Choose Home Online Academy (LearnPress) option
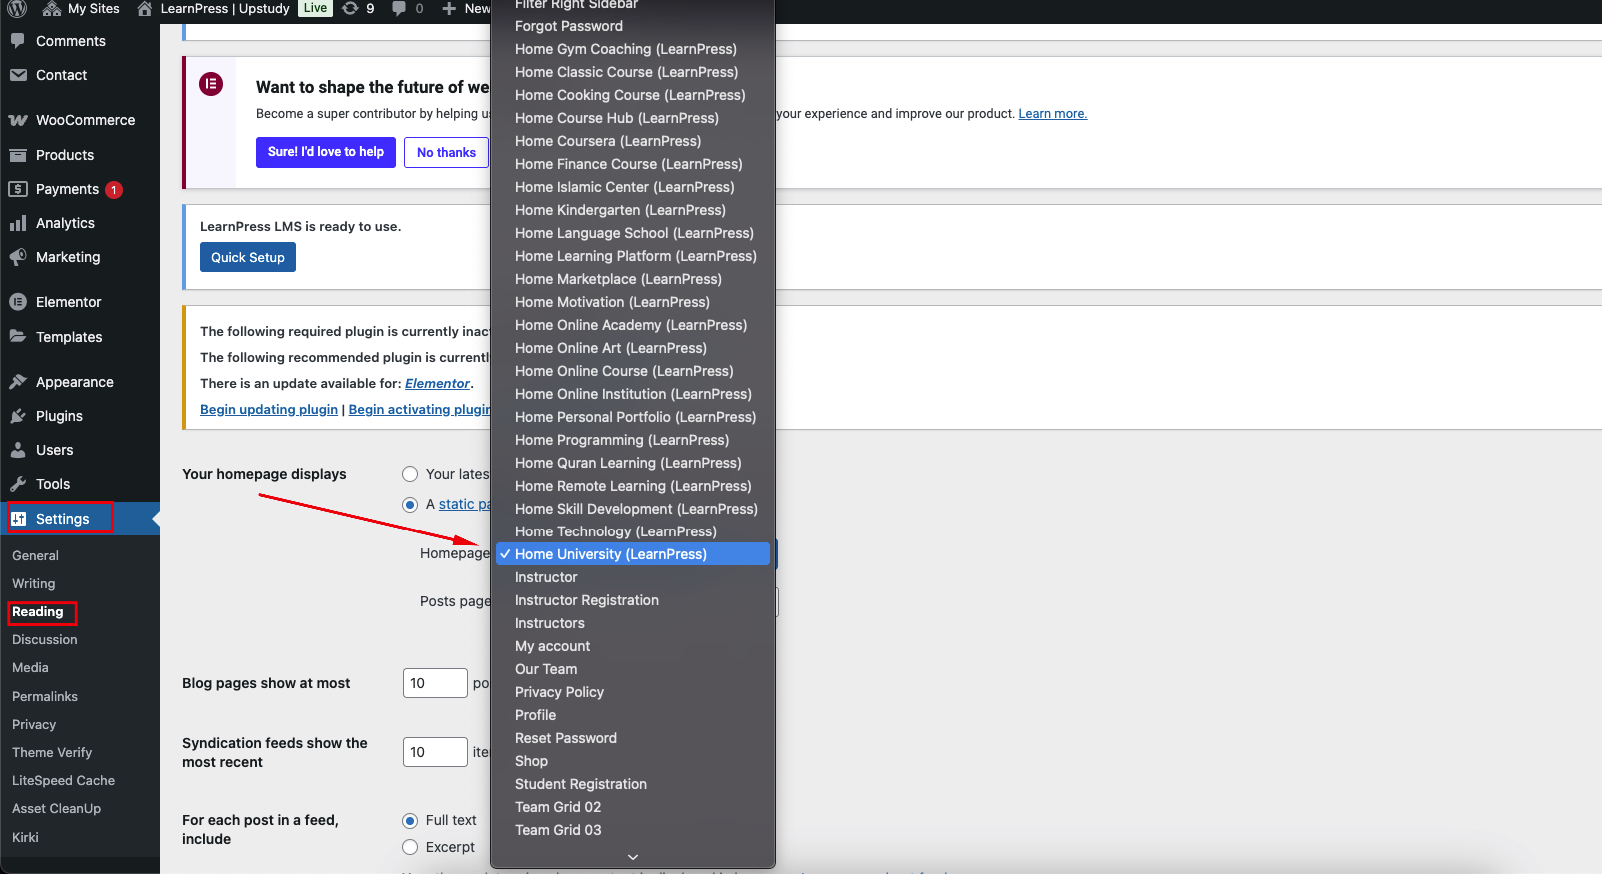1602x874 pixels. coord(634,325)
